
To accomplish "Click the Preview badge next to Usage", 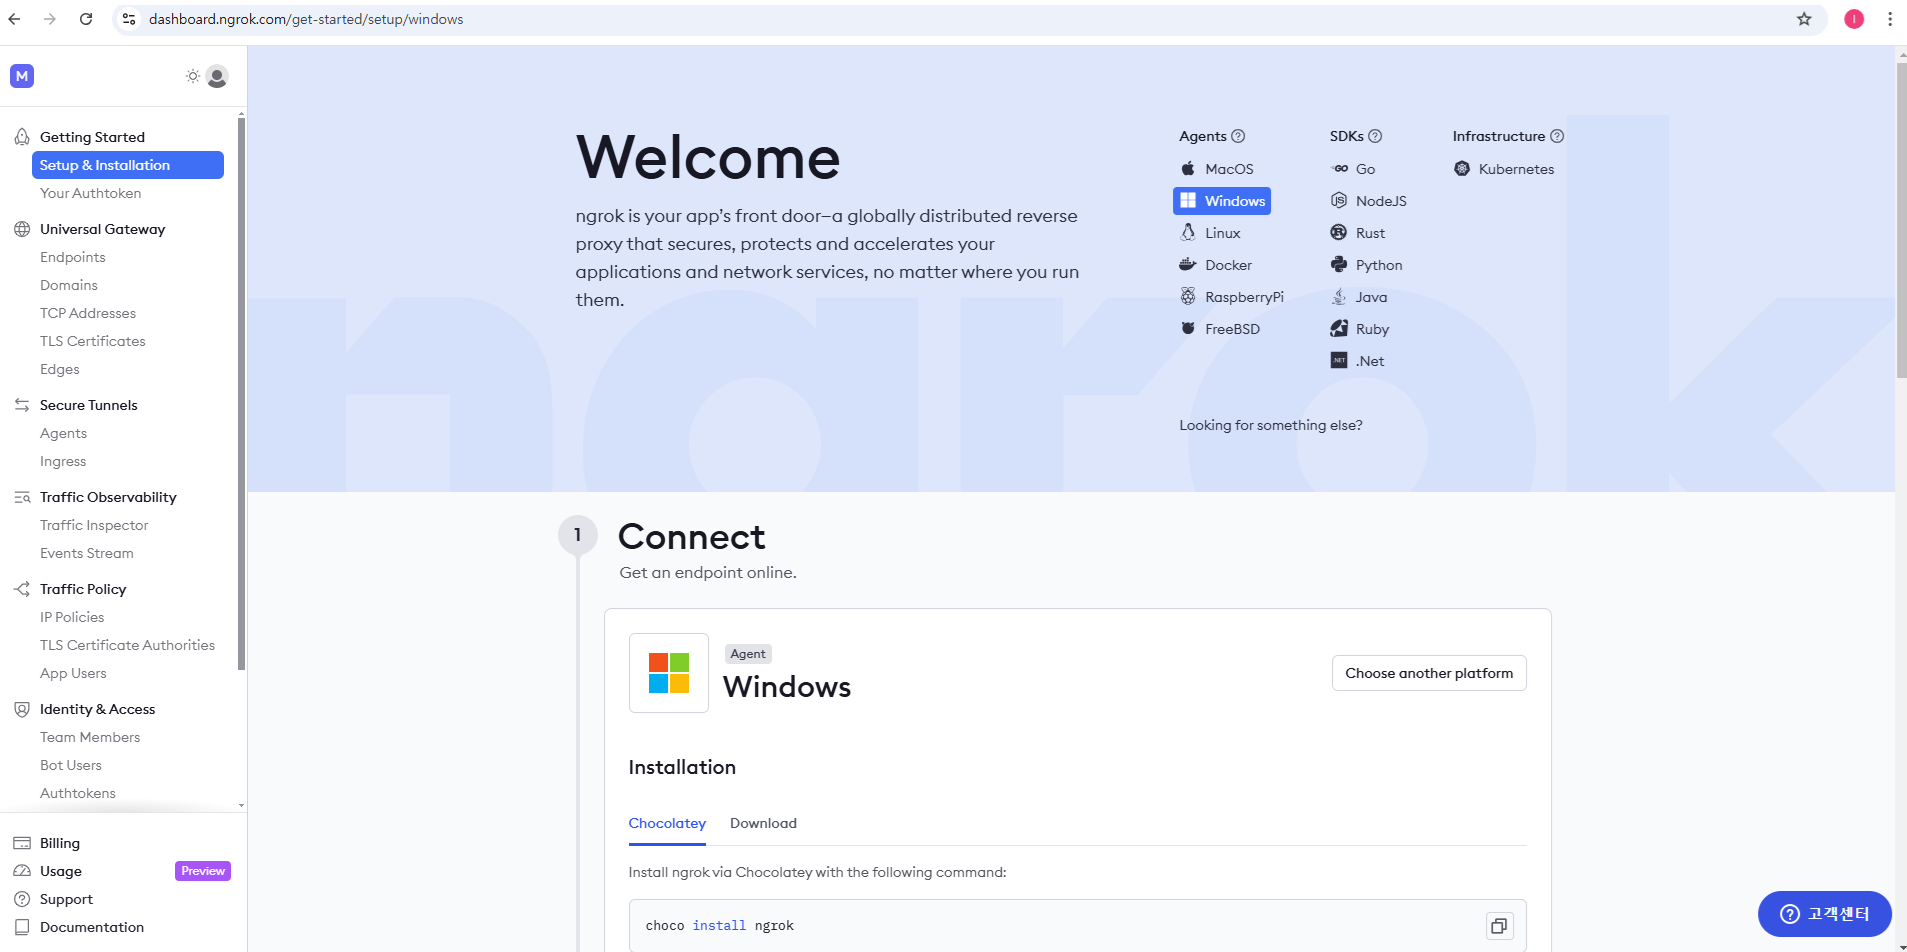I will click(203, 871).
